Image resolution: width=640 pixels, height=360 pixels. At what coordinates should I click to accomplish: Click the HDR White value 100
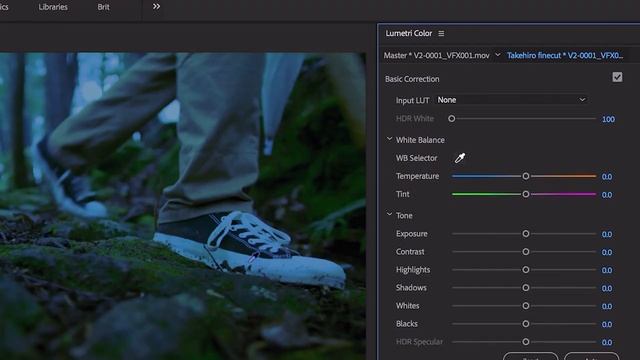[x=608, y=119]
